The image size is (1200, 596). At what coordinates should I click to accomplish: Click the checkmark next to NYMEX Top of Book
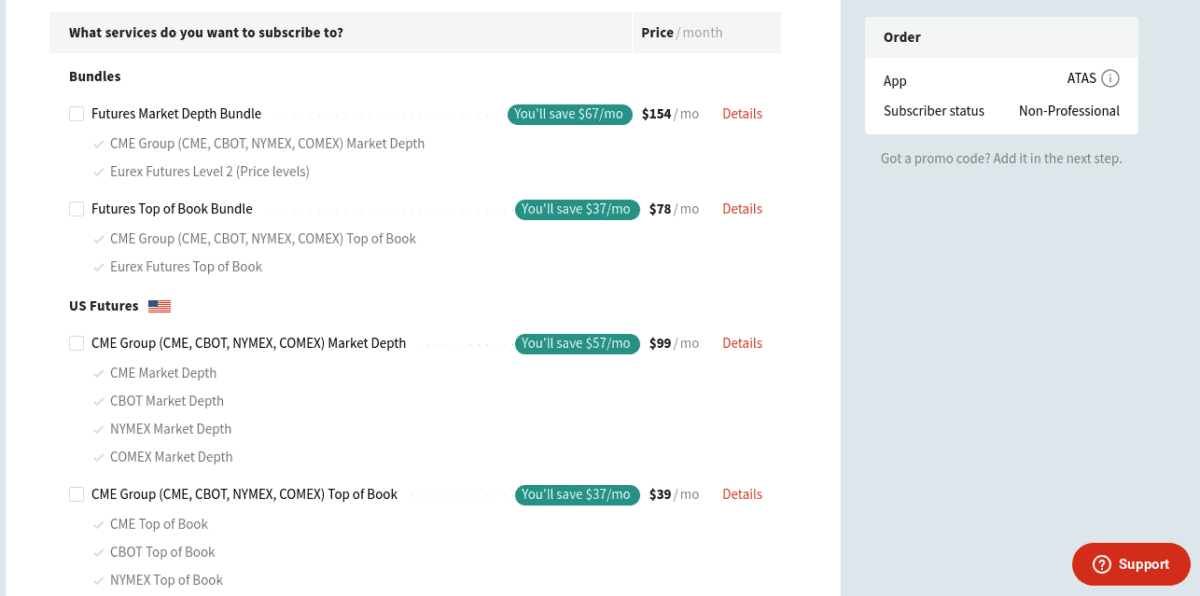(98, 579)
